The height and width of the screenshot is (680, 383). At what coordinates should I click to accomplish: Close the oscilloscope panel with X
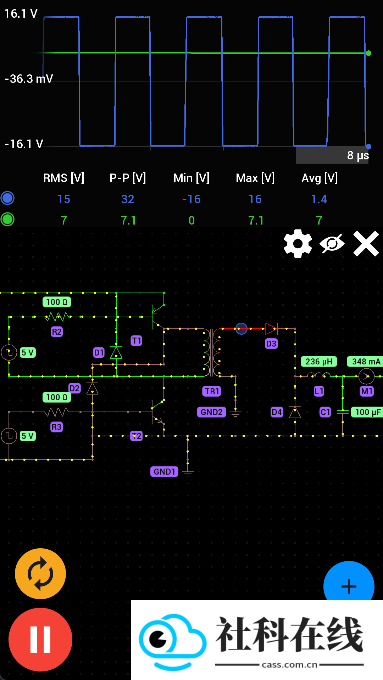(366, 244)
